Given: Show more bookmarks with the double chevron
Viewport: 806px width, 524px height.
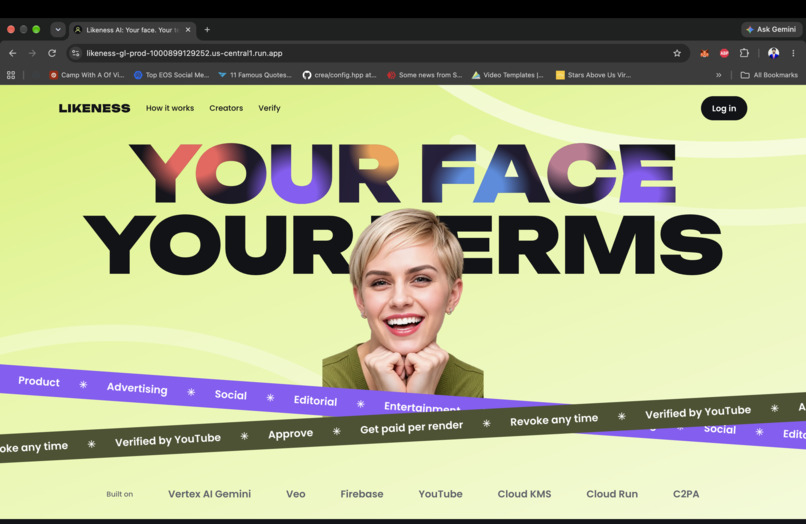Looking at the screenshot, I should coord(718,75).
